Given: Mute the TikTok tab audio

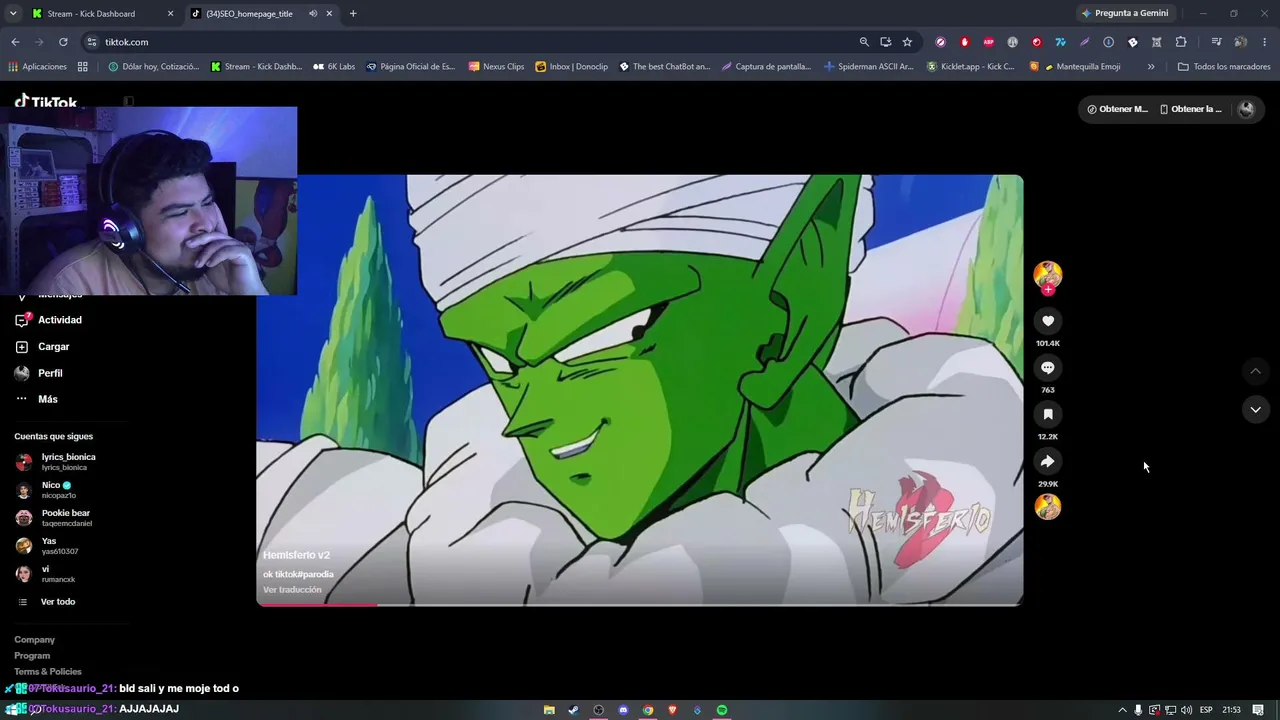Looking at the screenshot, I should (313, 14).
